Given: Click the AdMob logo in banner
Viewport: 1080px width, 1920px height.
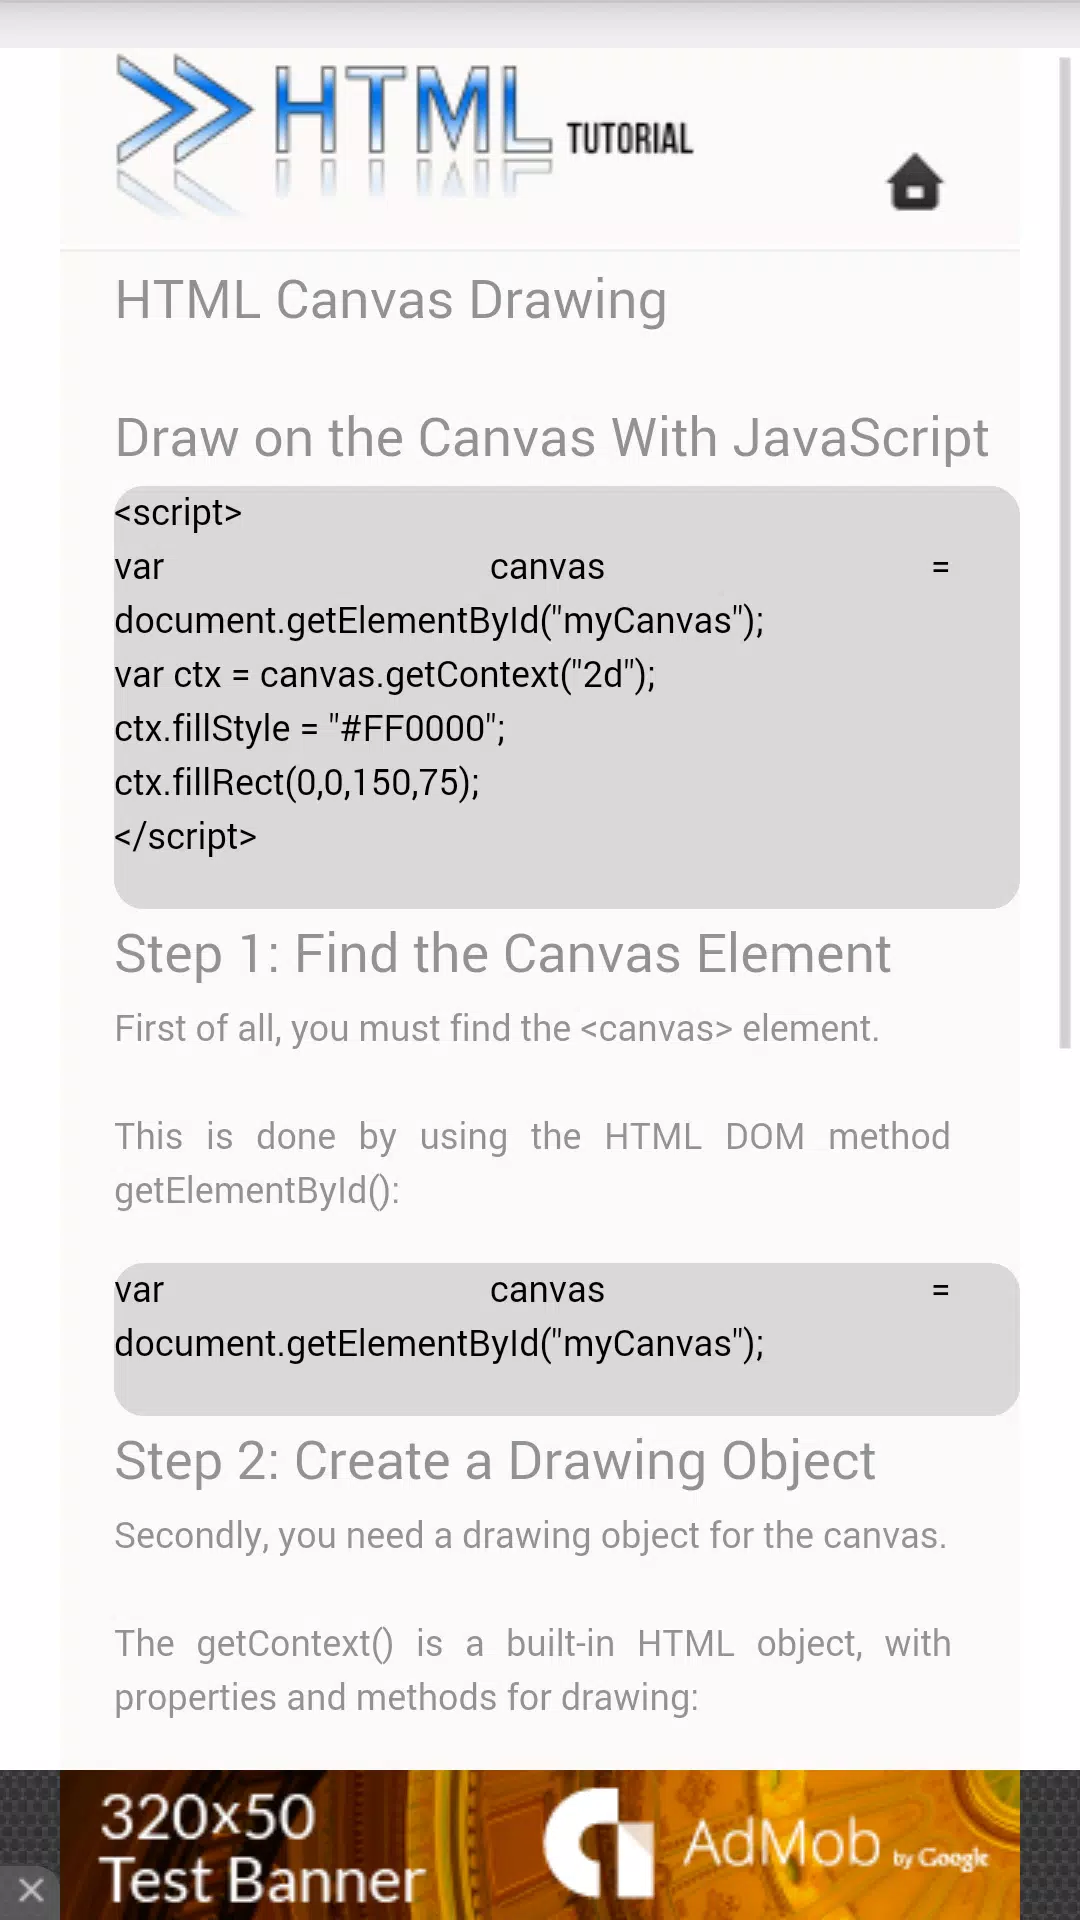Looking at the screenshot, I should click(x=765, y=1844).
